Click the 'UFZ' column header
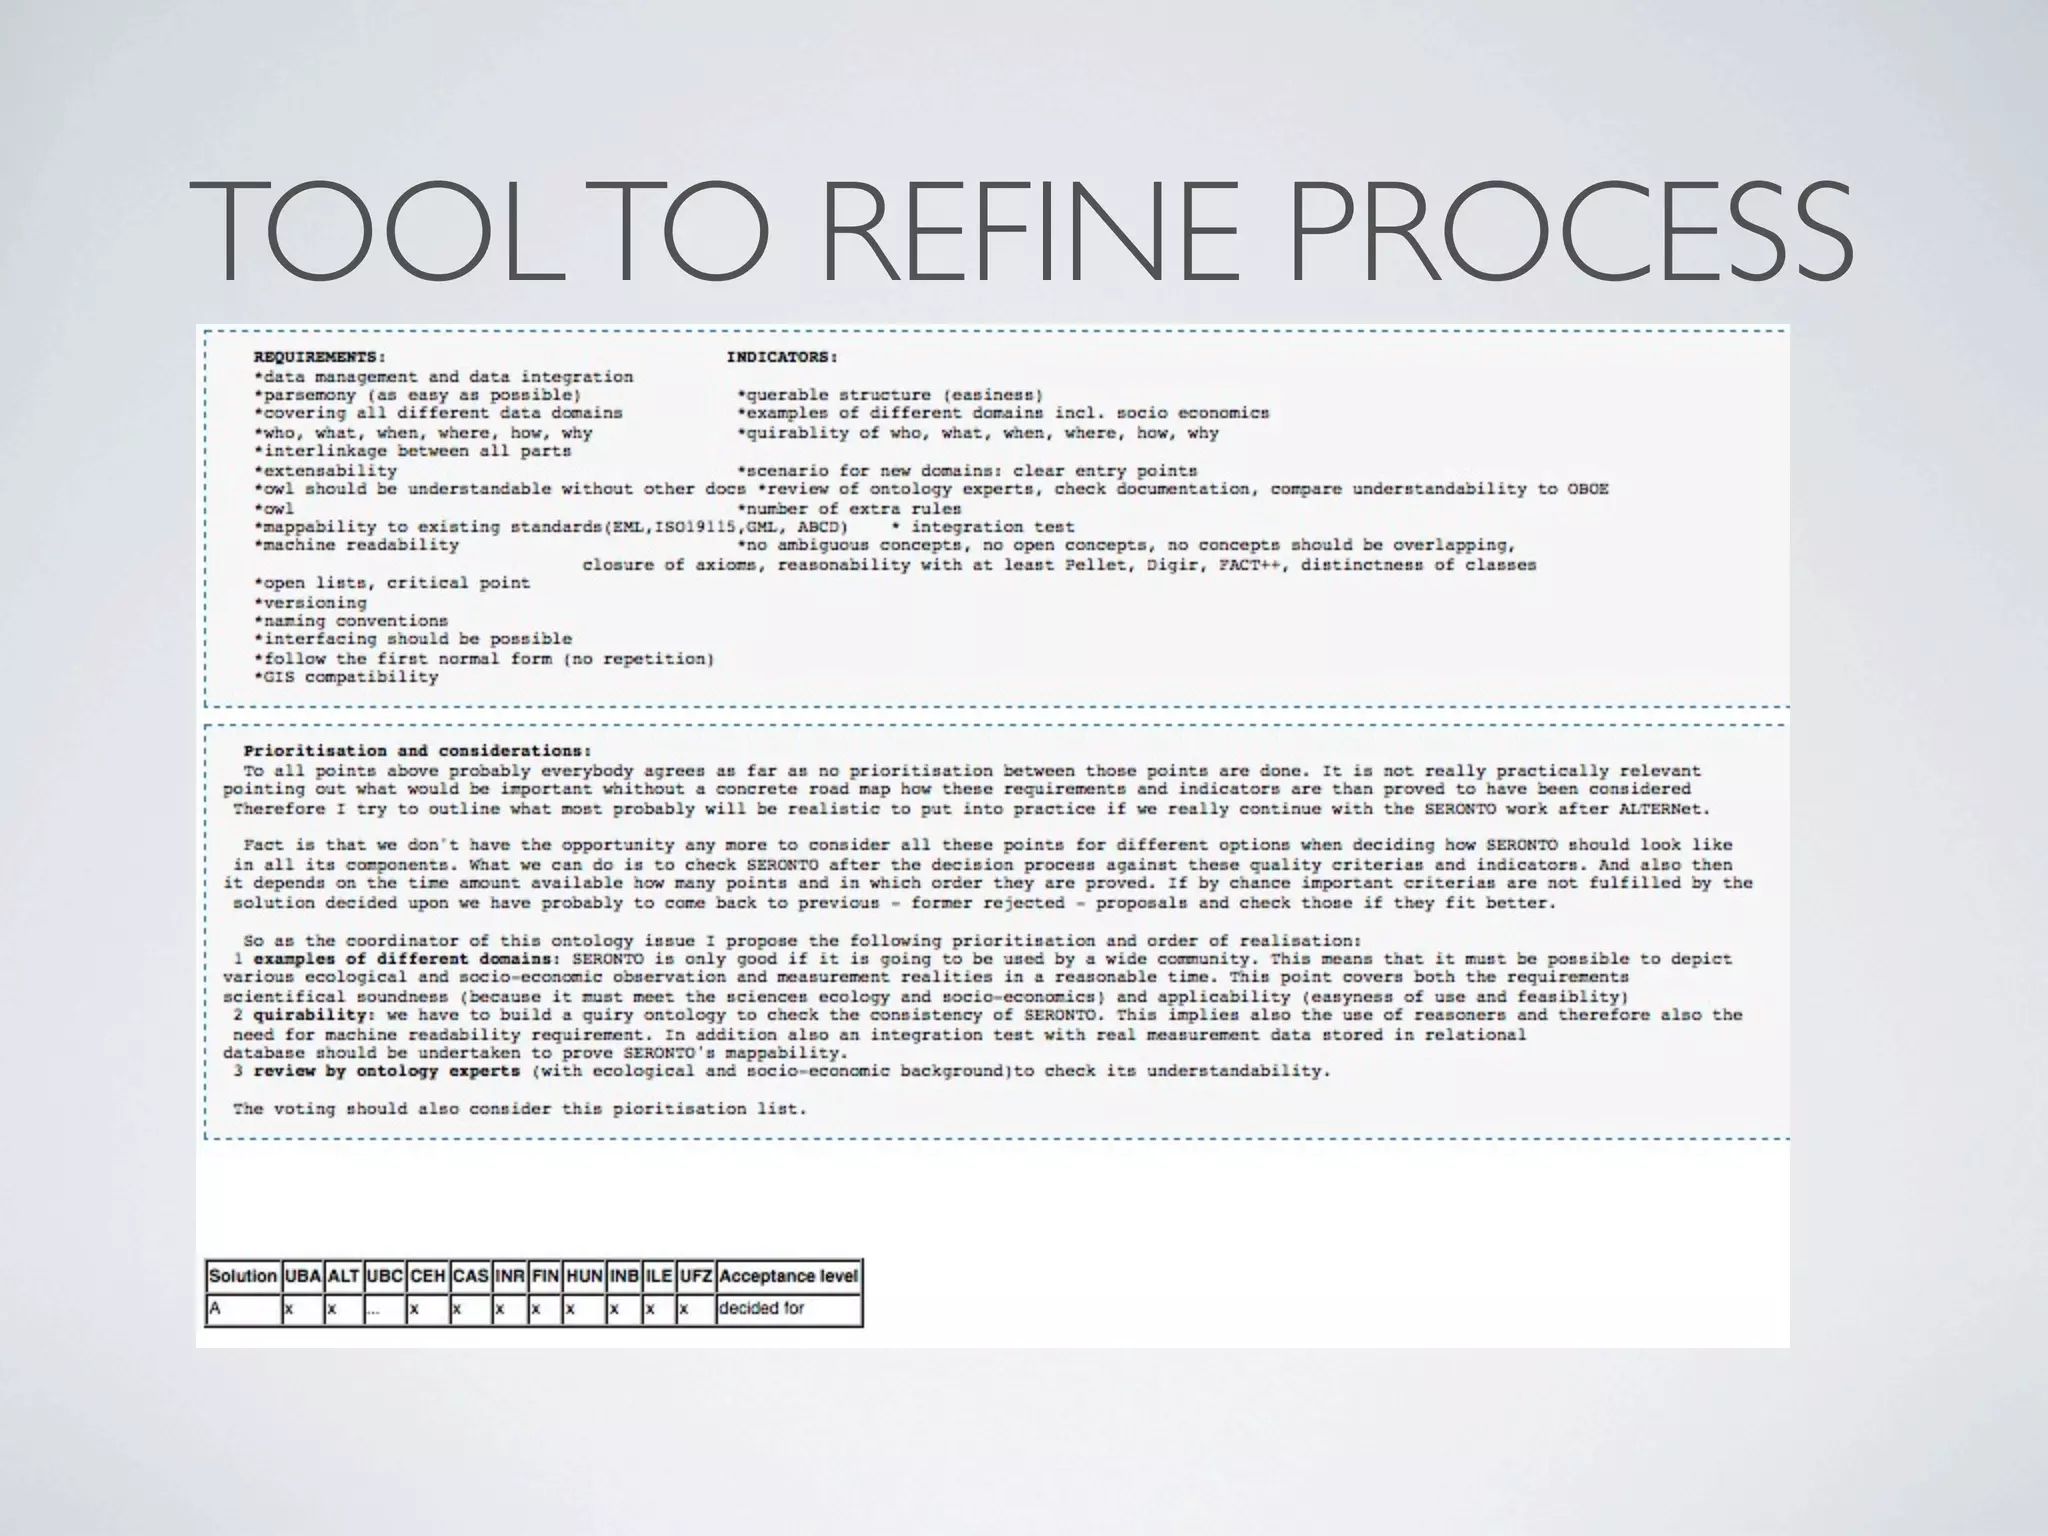 (x=695, y=1276)
